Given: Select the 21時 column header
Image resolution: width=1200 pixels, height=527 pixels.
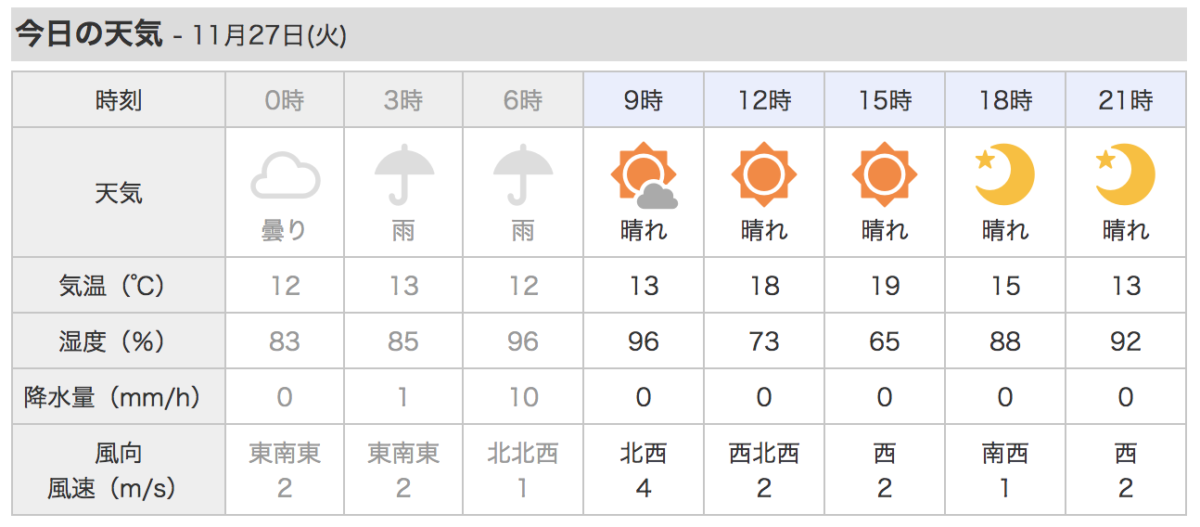Looking at the screenshot, I should [x=1126, y=100].
